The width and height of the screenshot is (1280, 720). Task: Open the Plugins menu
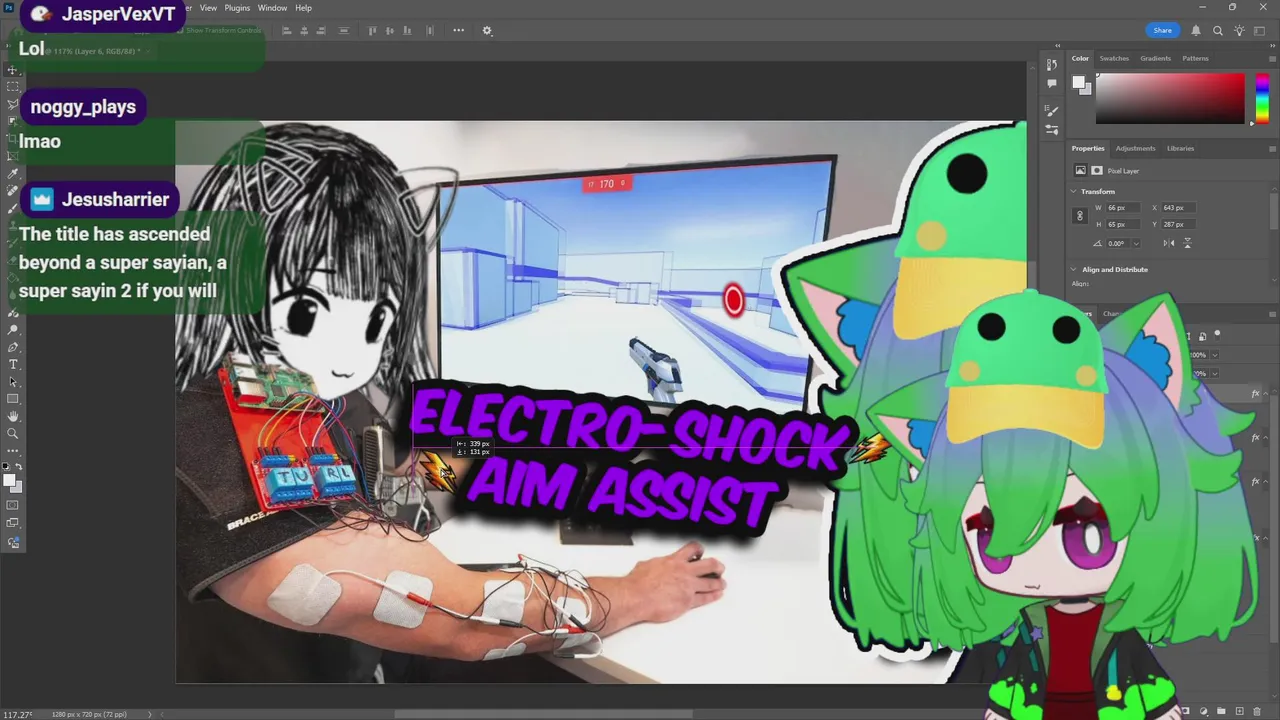237,8
